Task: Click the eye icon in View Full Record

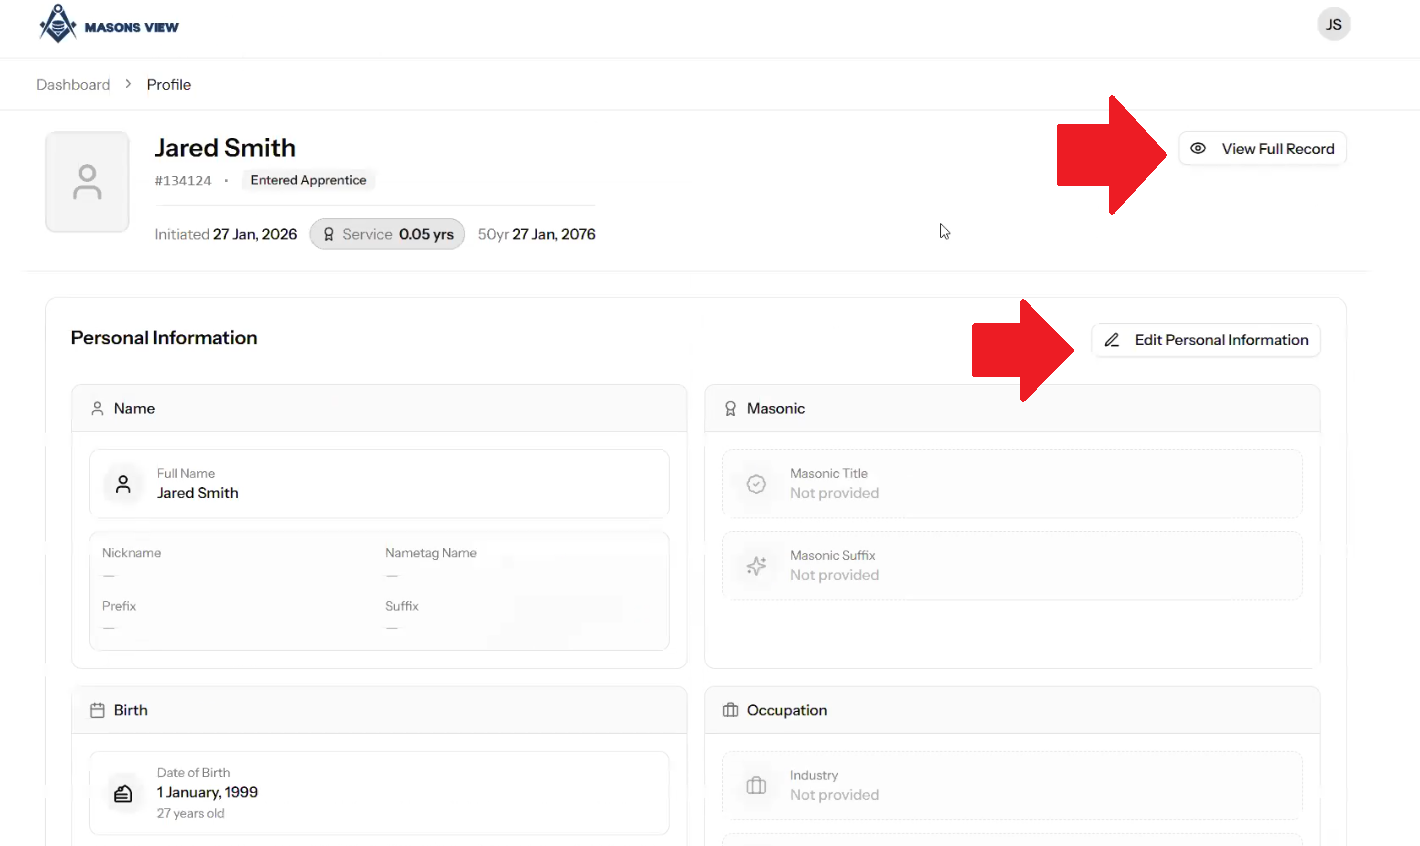Action: coord(1198,148)
